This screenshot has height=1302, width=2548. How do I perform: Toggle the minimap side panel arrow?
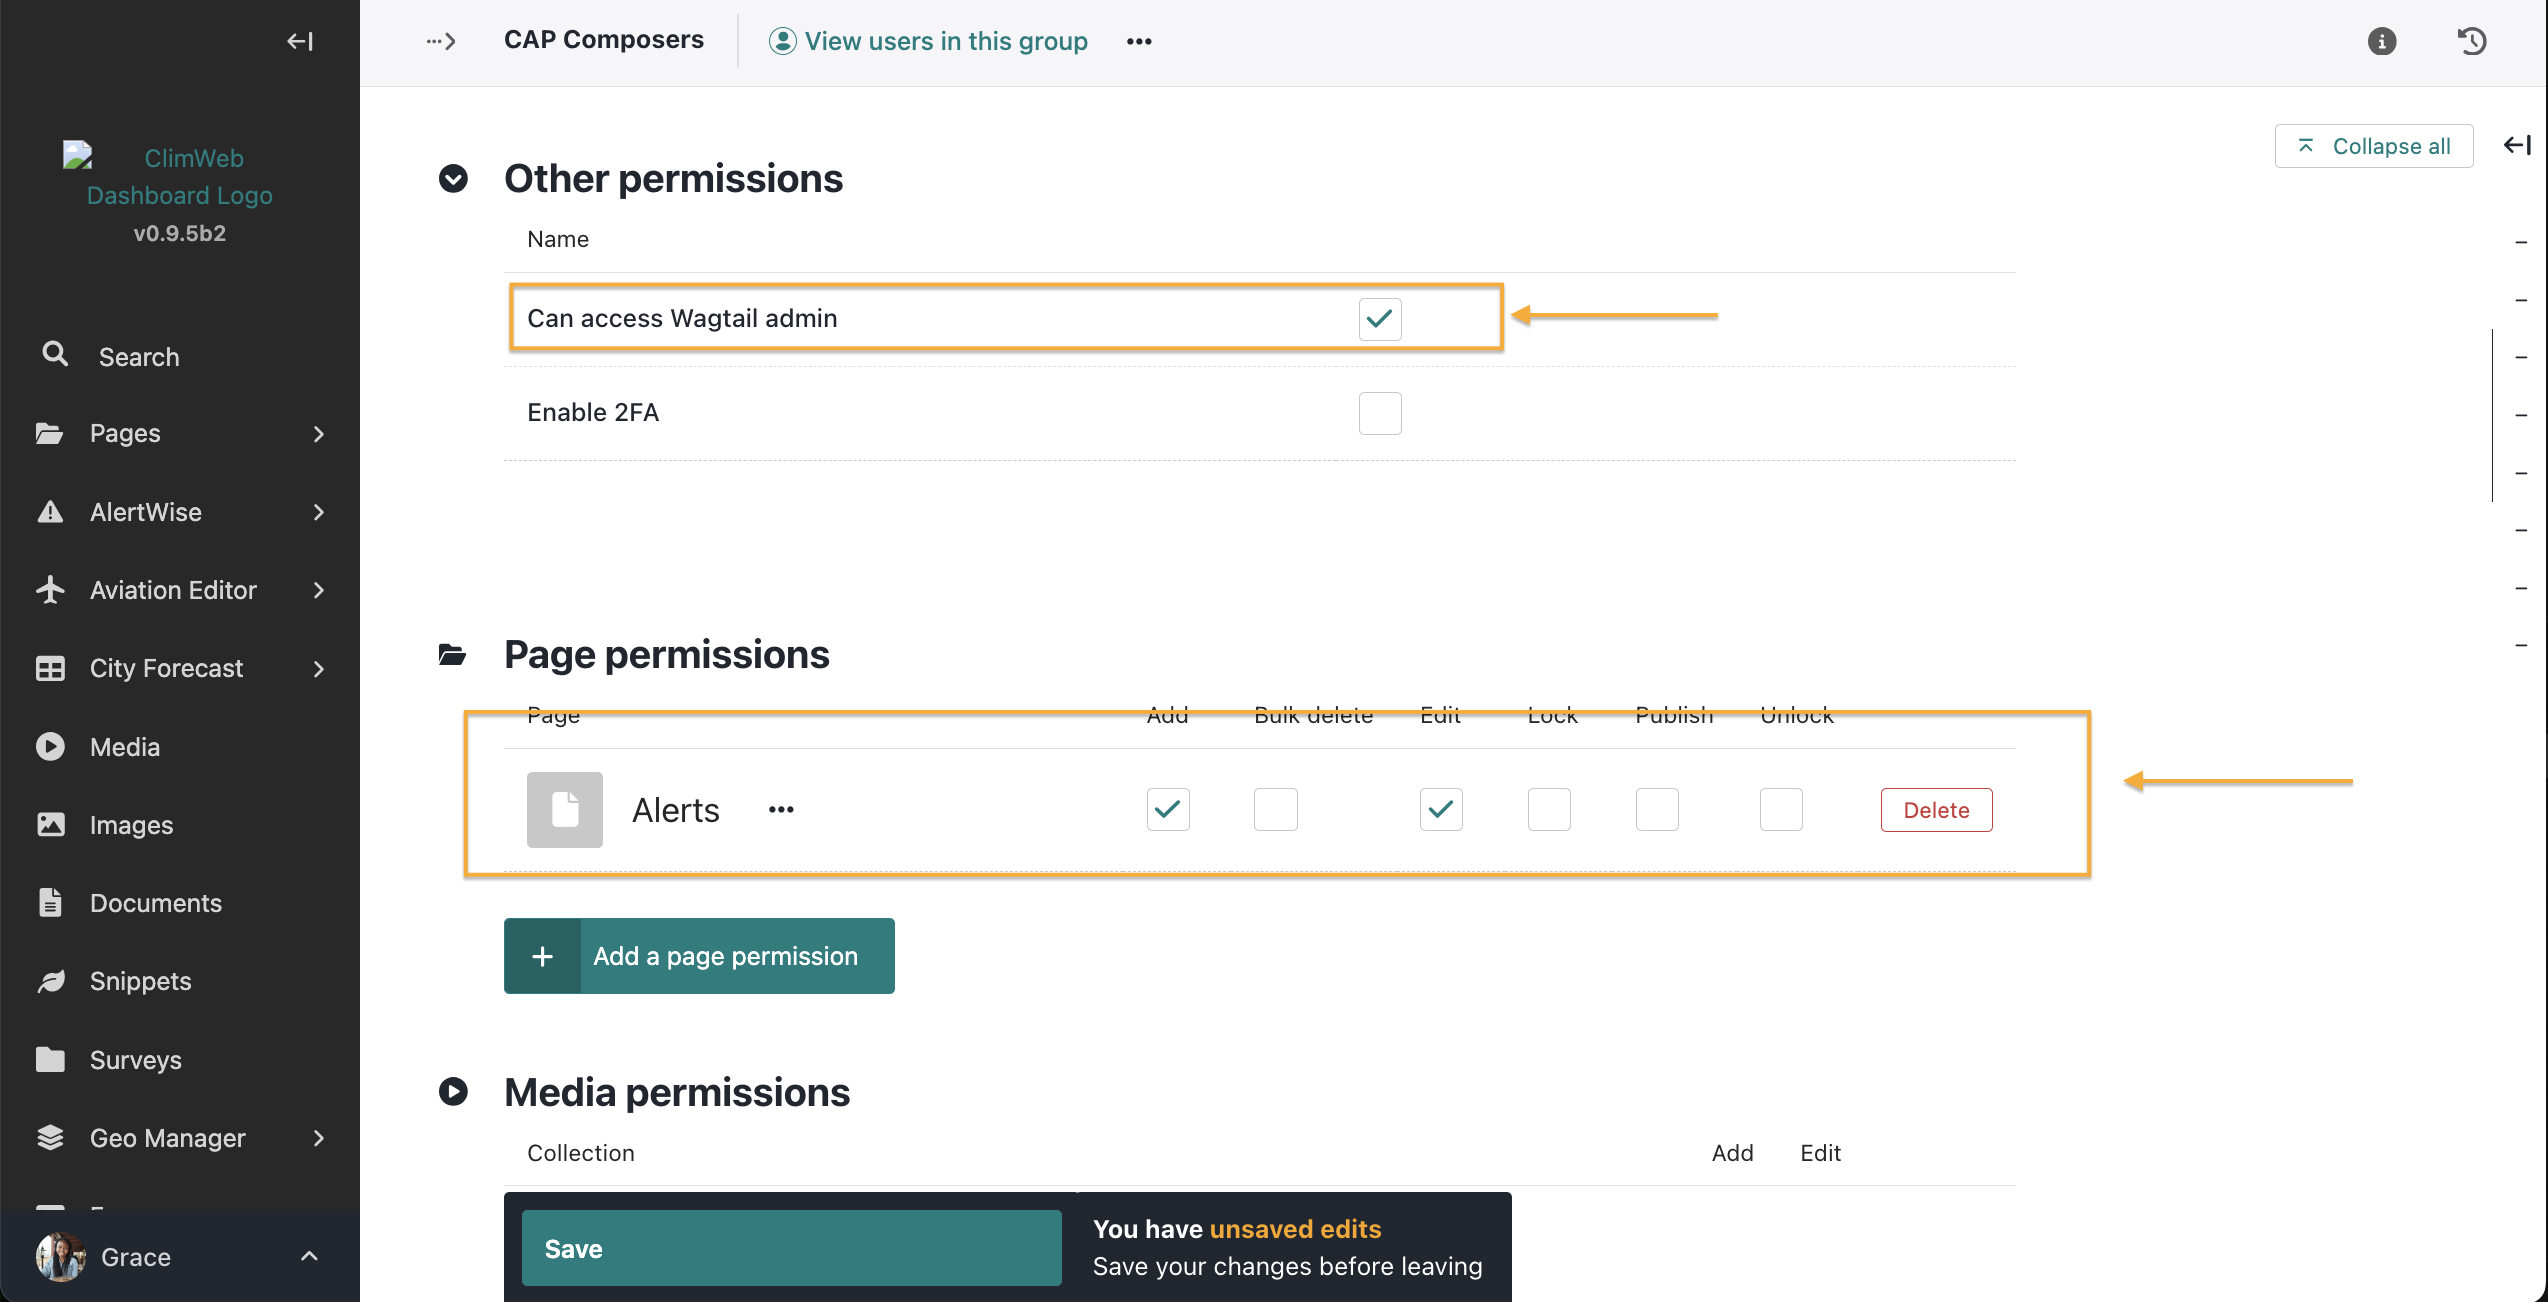pos(2517,146)
